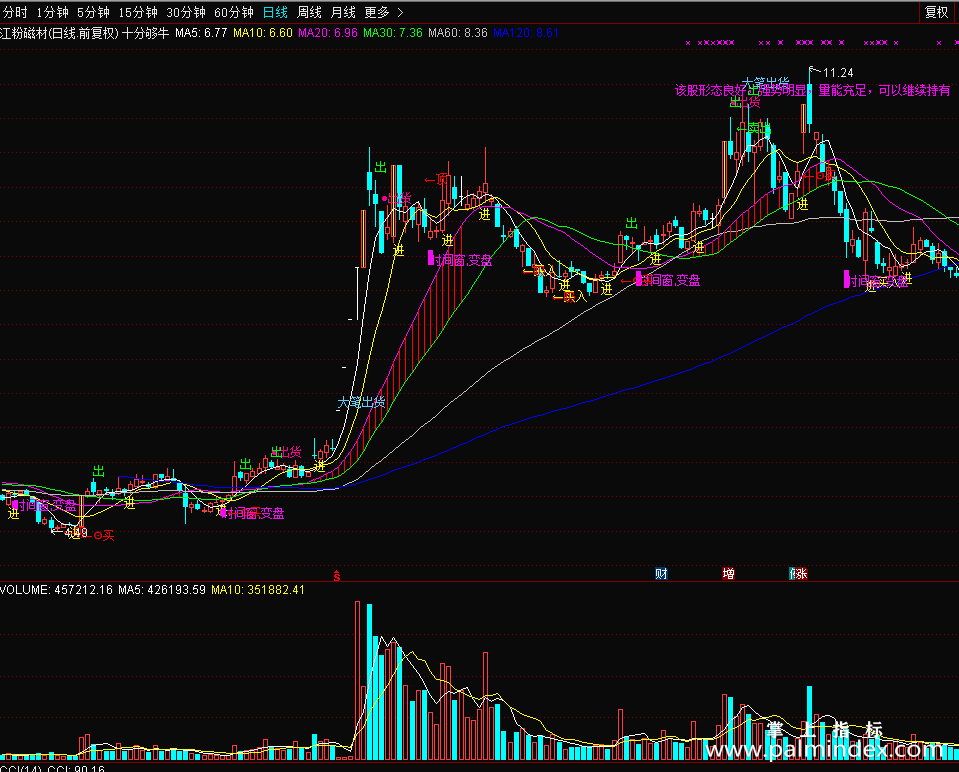Image resolution: width=959 pixels, height=772 pixels.
Task: Click the MA20: 6.96 indicator label
Action: click(328, 33)
